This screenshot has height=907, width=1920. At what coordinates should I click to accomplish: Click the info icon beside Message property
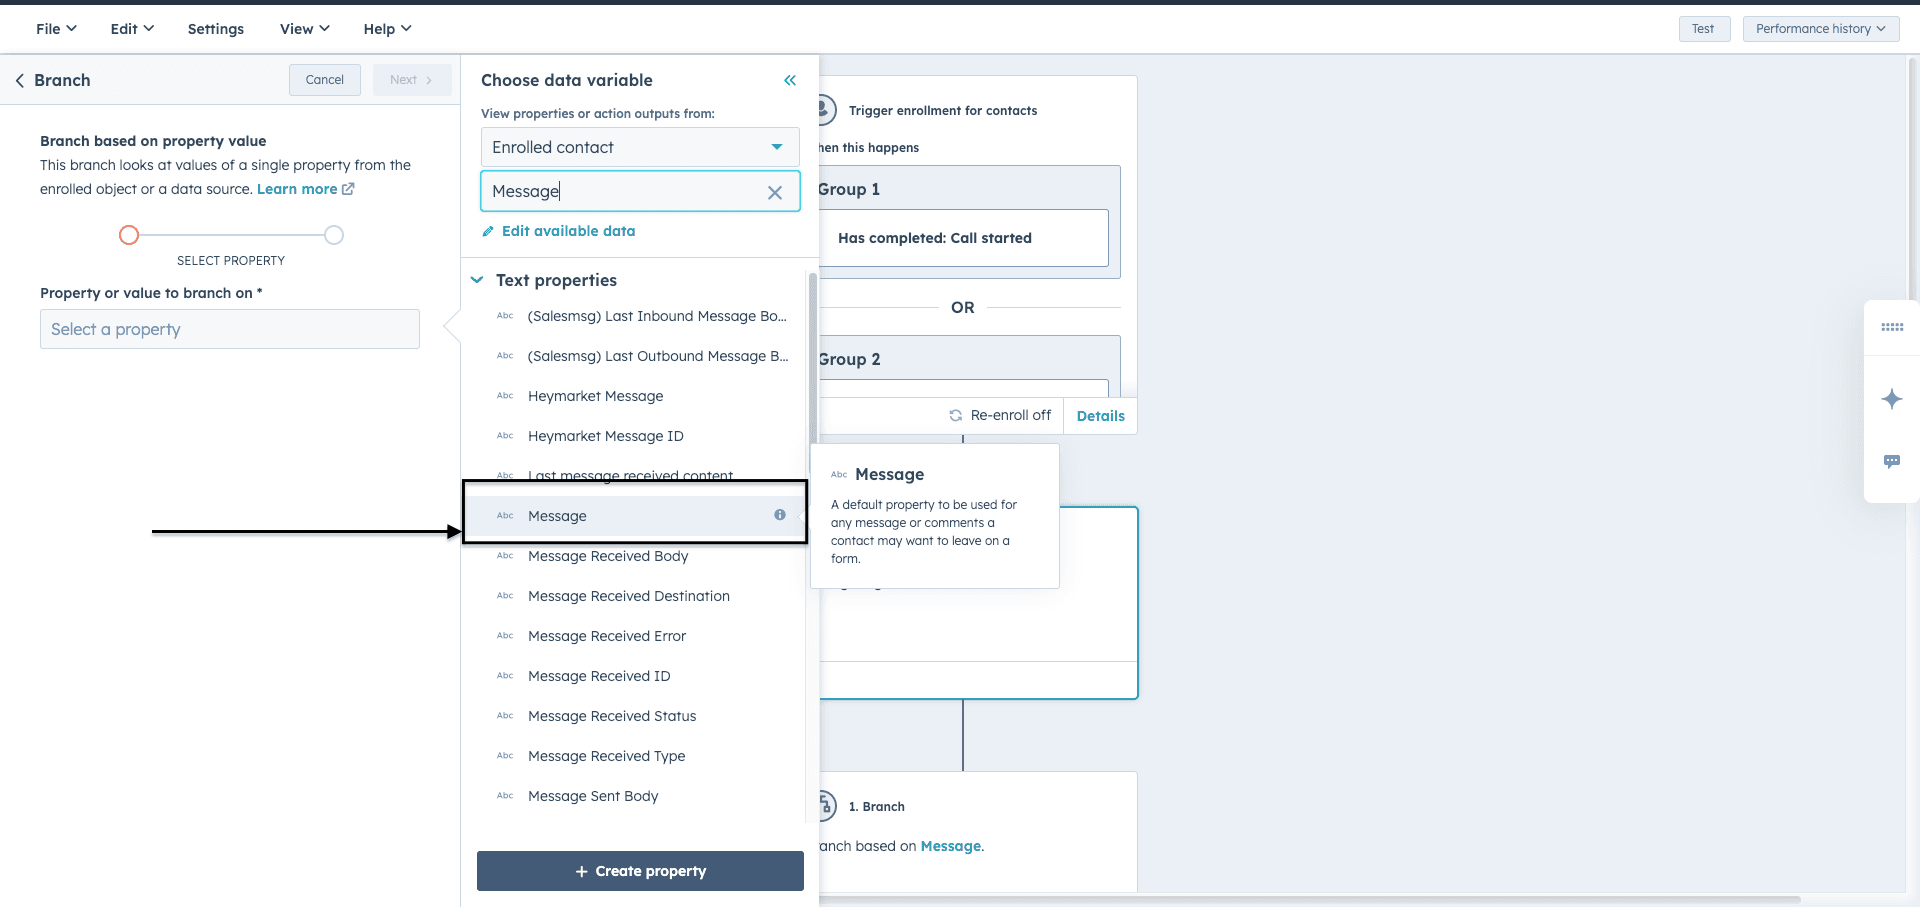click(x=780, y=515)
